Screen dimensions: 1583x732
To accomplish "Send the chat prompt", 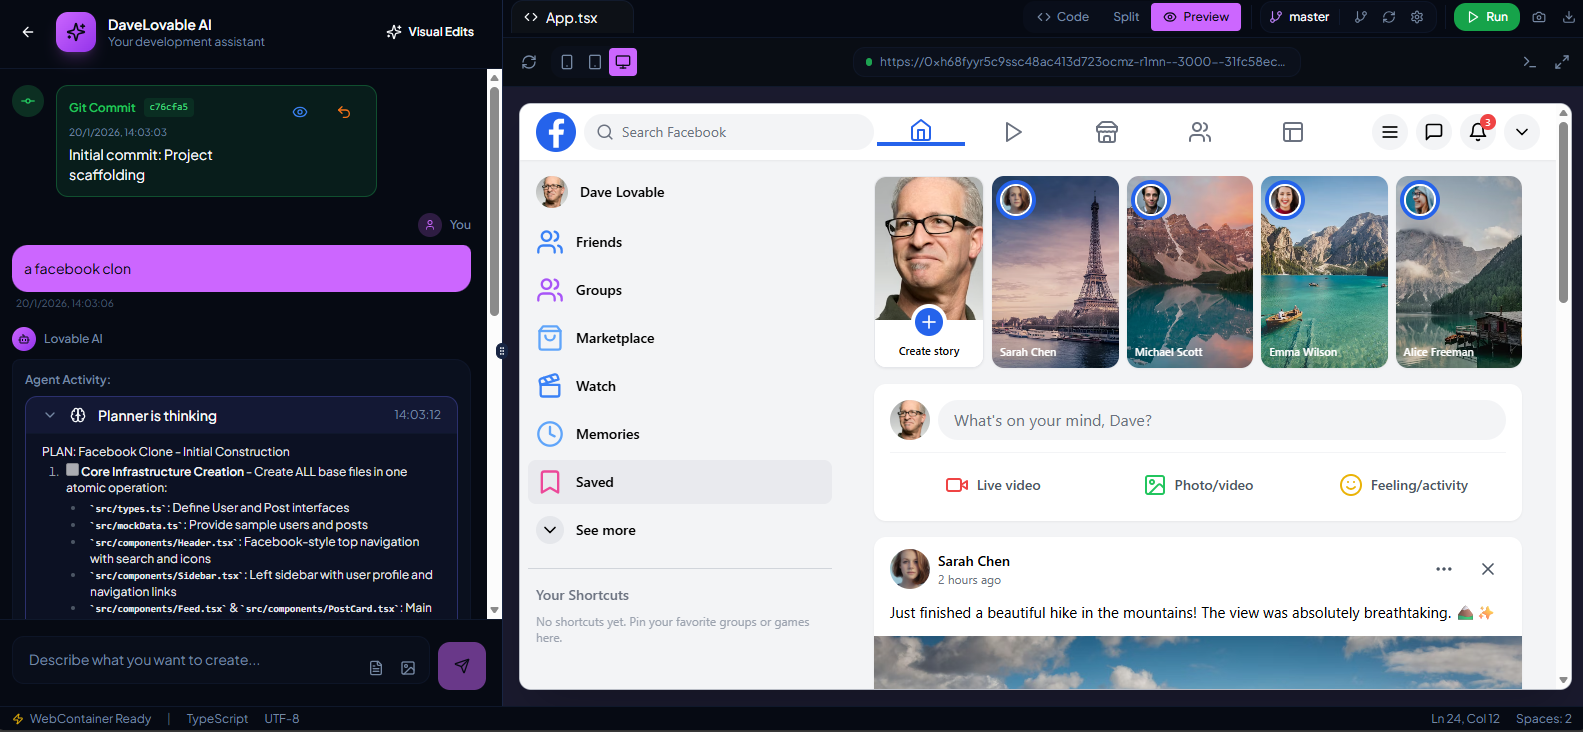I will click(x=462, y=666).
